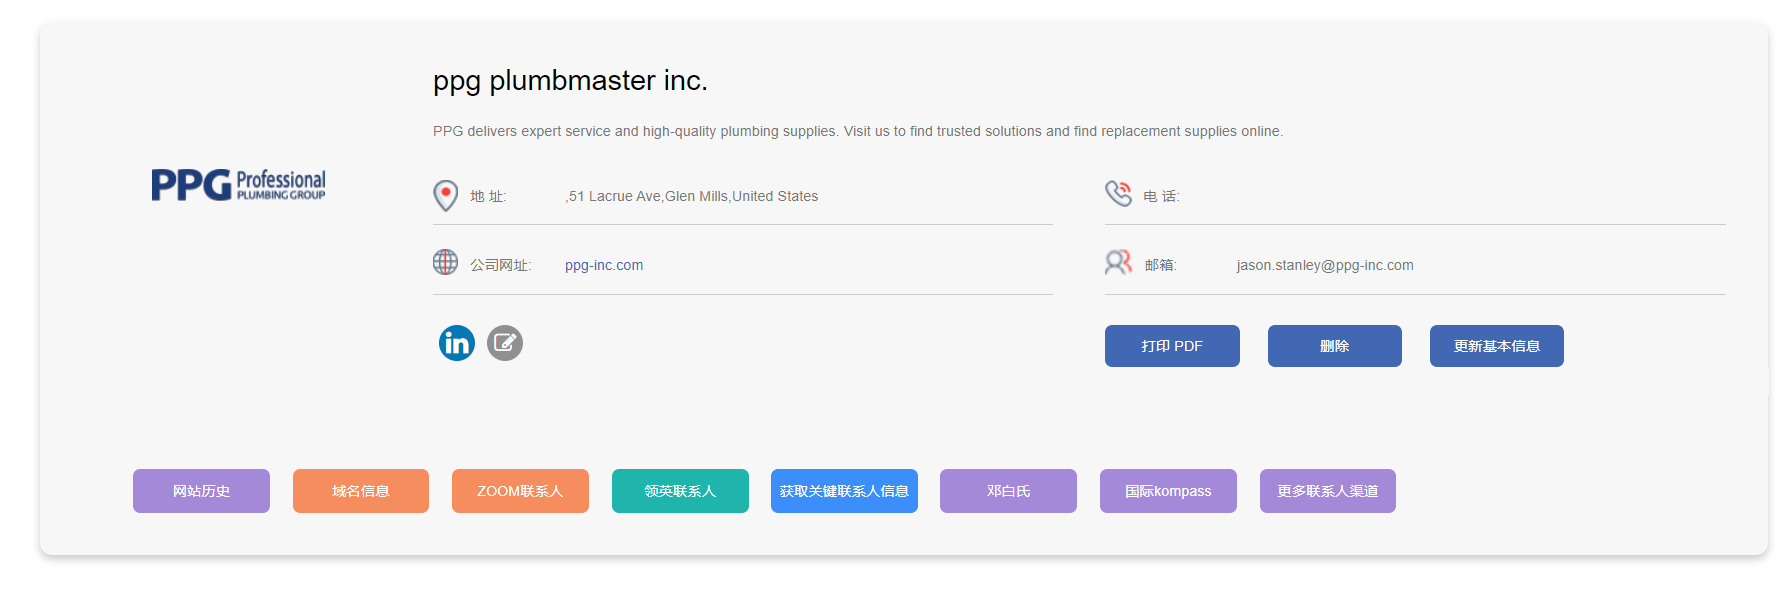The width and height of the screenshot is (1789, 597).
Task: Click the telephone icon beside 电话
Action: 1118,193
